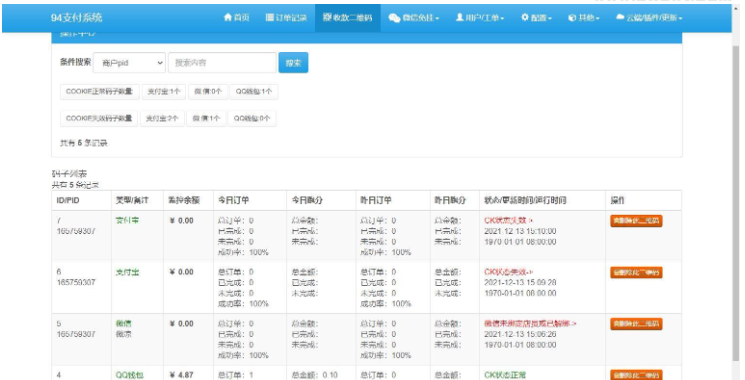The height and width of the screenshot is (380, 745).
Task: Click the red CK status link in row 7
Action: [x=508, y=220]
